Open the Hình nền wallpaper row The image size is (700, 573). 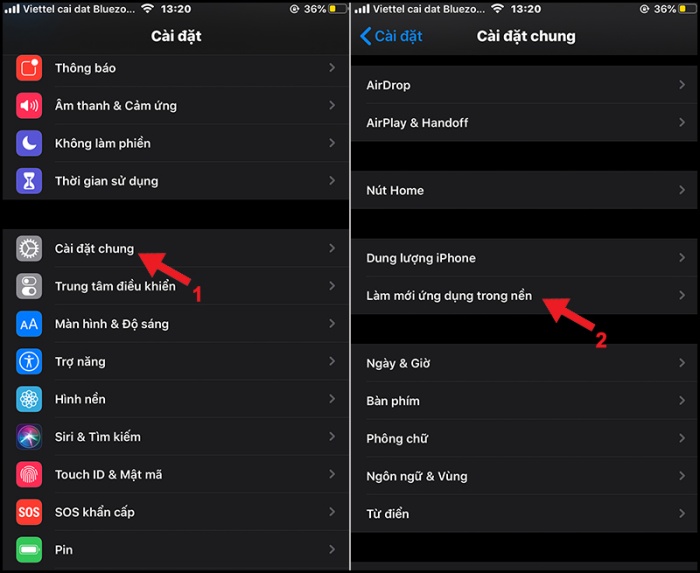pyautogui.click(x=175, y=399)
